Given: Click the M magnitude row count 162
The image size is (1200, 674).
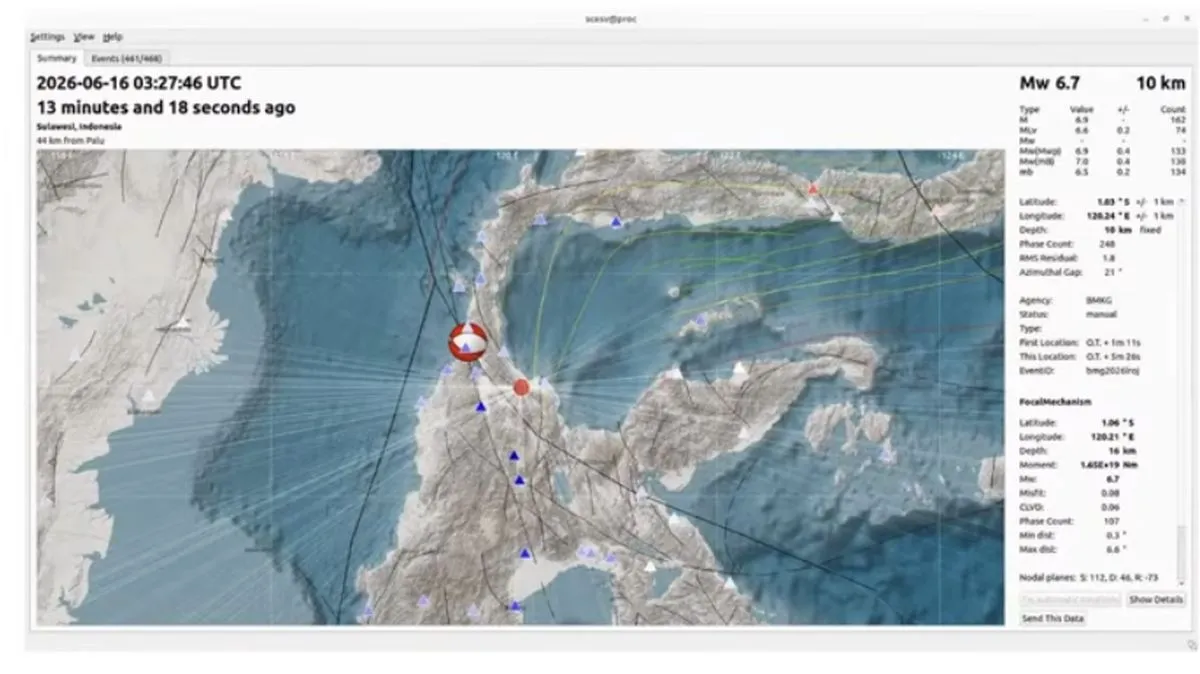Looking at the screenshot, I should 1177,120.
